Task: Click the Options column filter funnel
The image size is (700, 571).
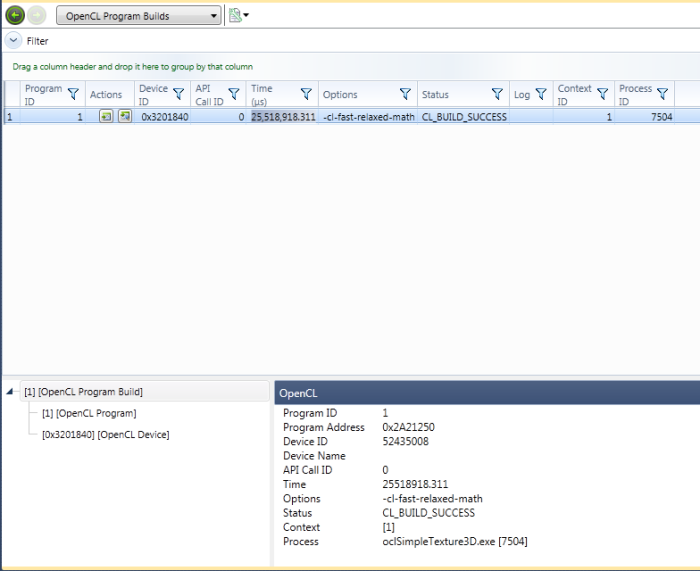Action: point(405,94)
